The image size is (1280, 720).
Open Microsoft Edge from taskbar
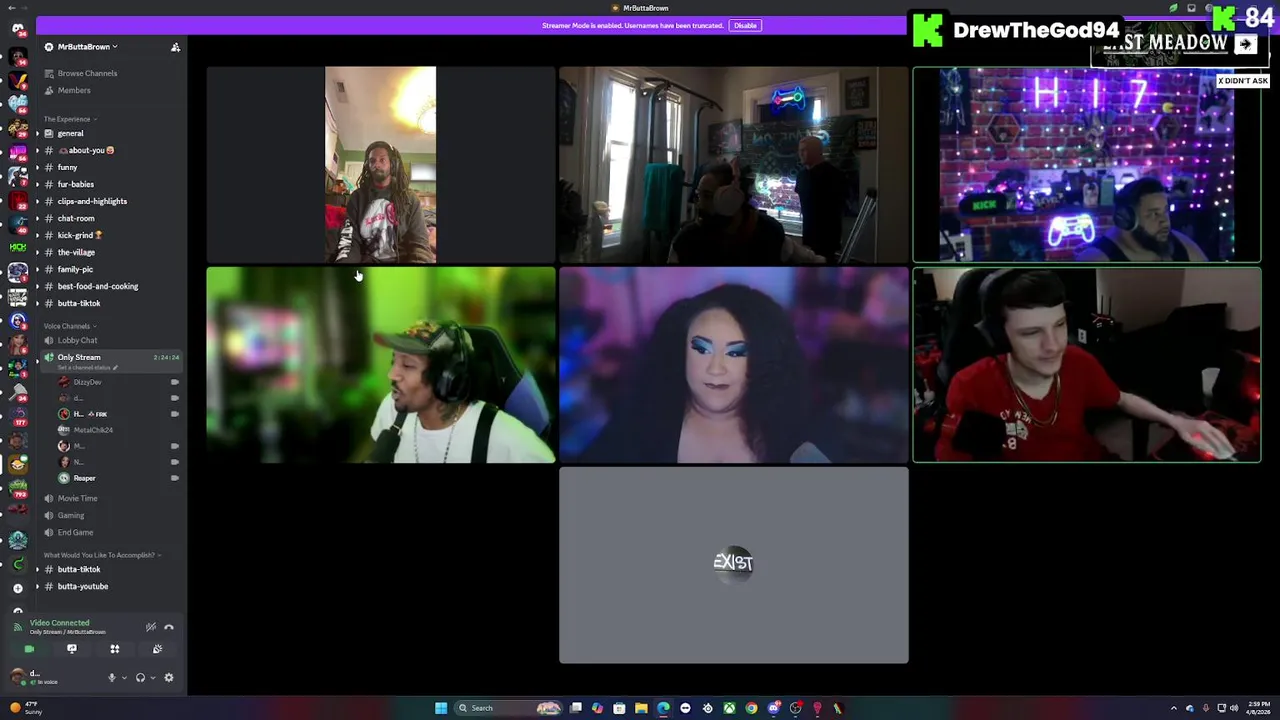[663, 708]
